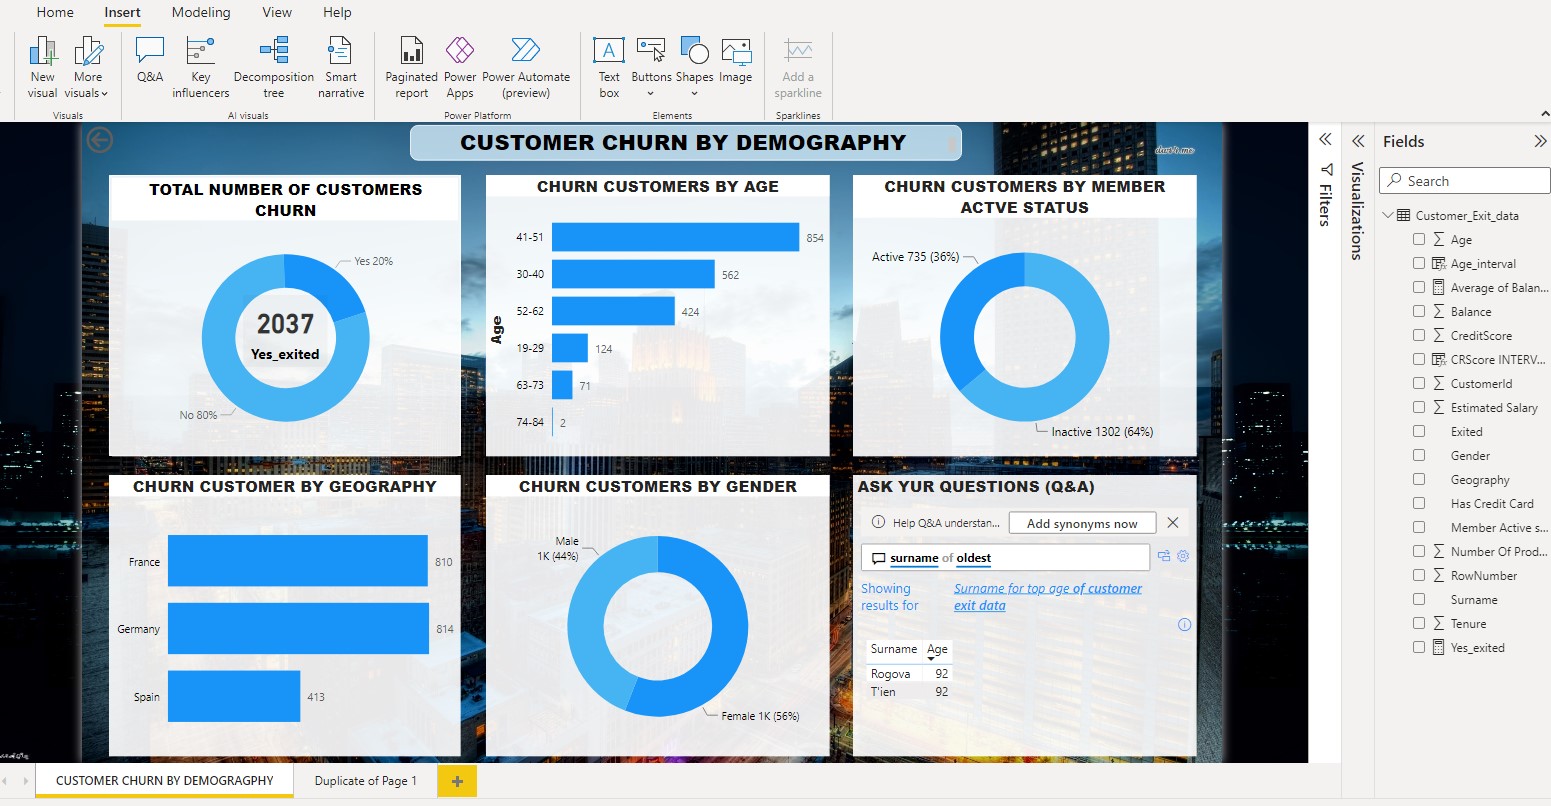Image resolution: width=1551 pixels, height=806 pixels.
Task: Switch to the Modeling ribbon tab
Action: point(200,13)
